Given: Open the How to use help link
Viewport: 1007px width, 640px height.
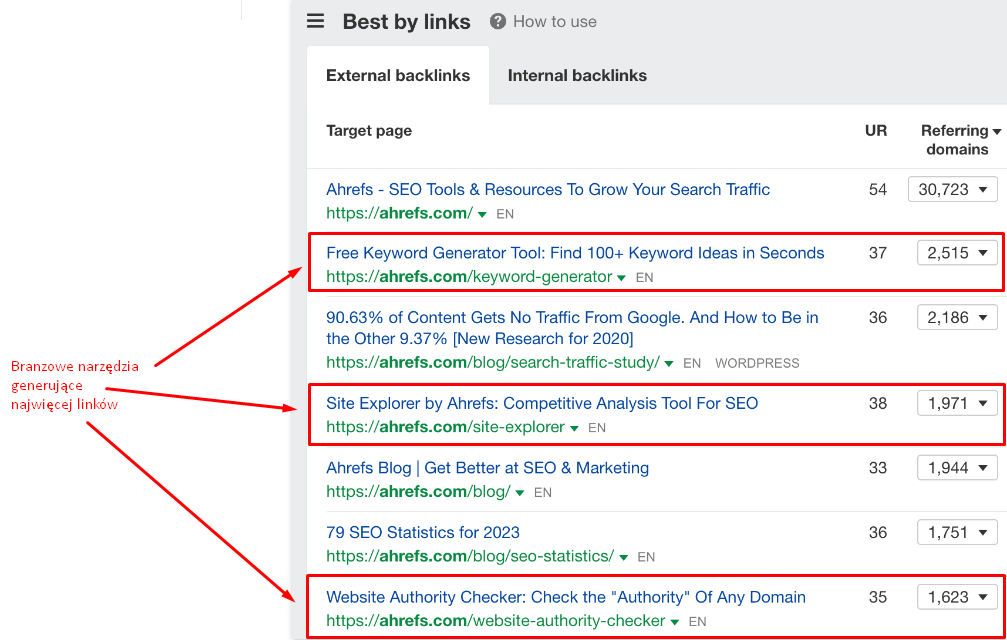Looking at the screenshot, I should (x=555, y=21).
